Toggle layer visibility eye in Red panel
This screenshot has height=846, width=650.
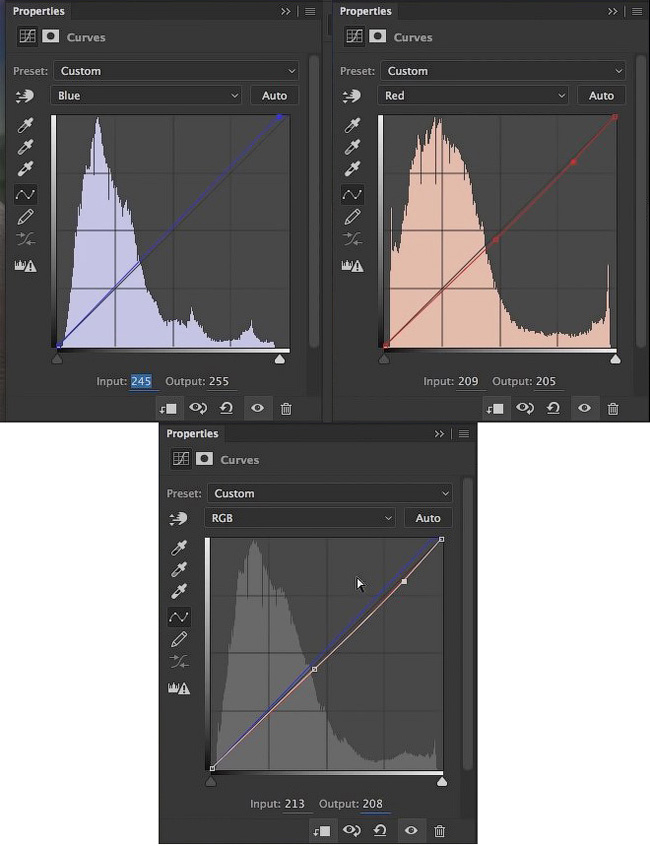[x=584, y=408]
